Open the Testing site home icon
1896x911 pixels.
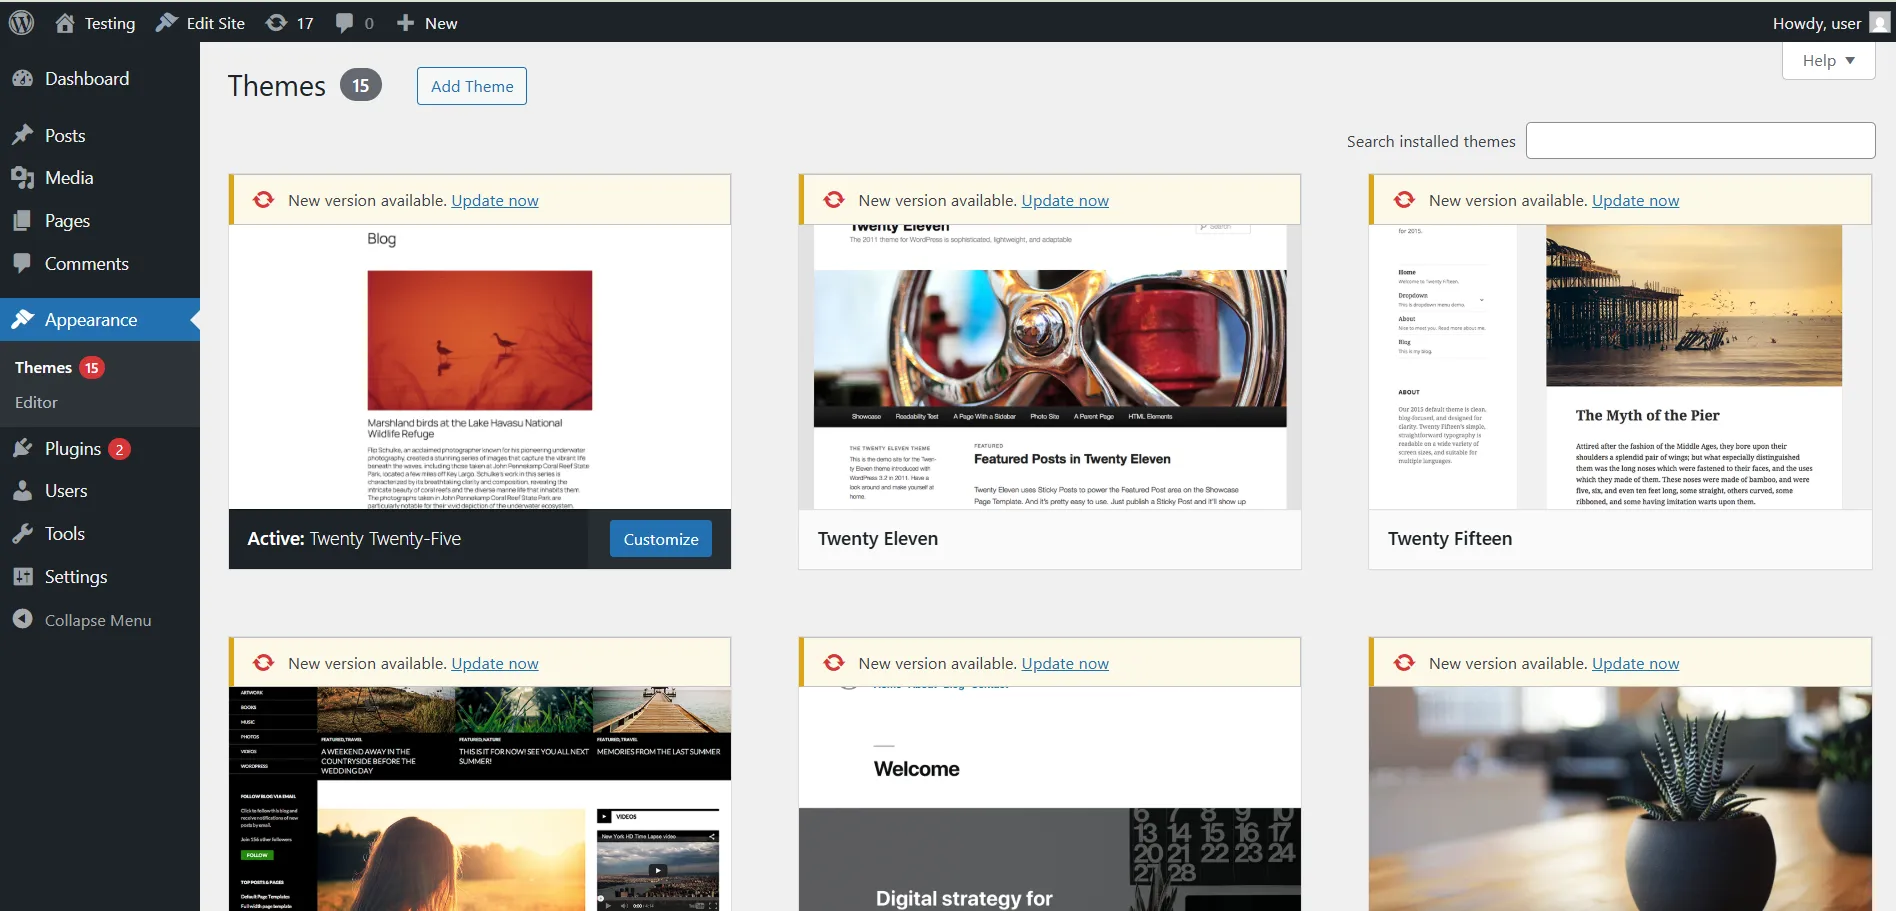tap(65, 23)
